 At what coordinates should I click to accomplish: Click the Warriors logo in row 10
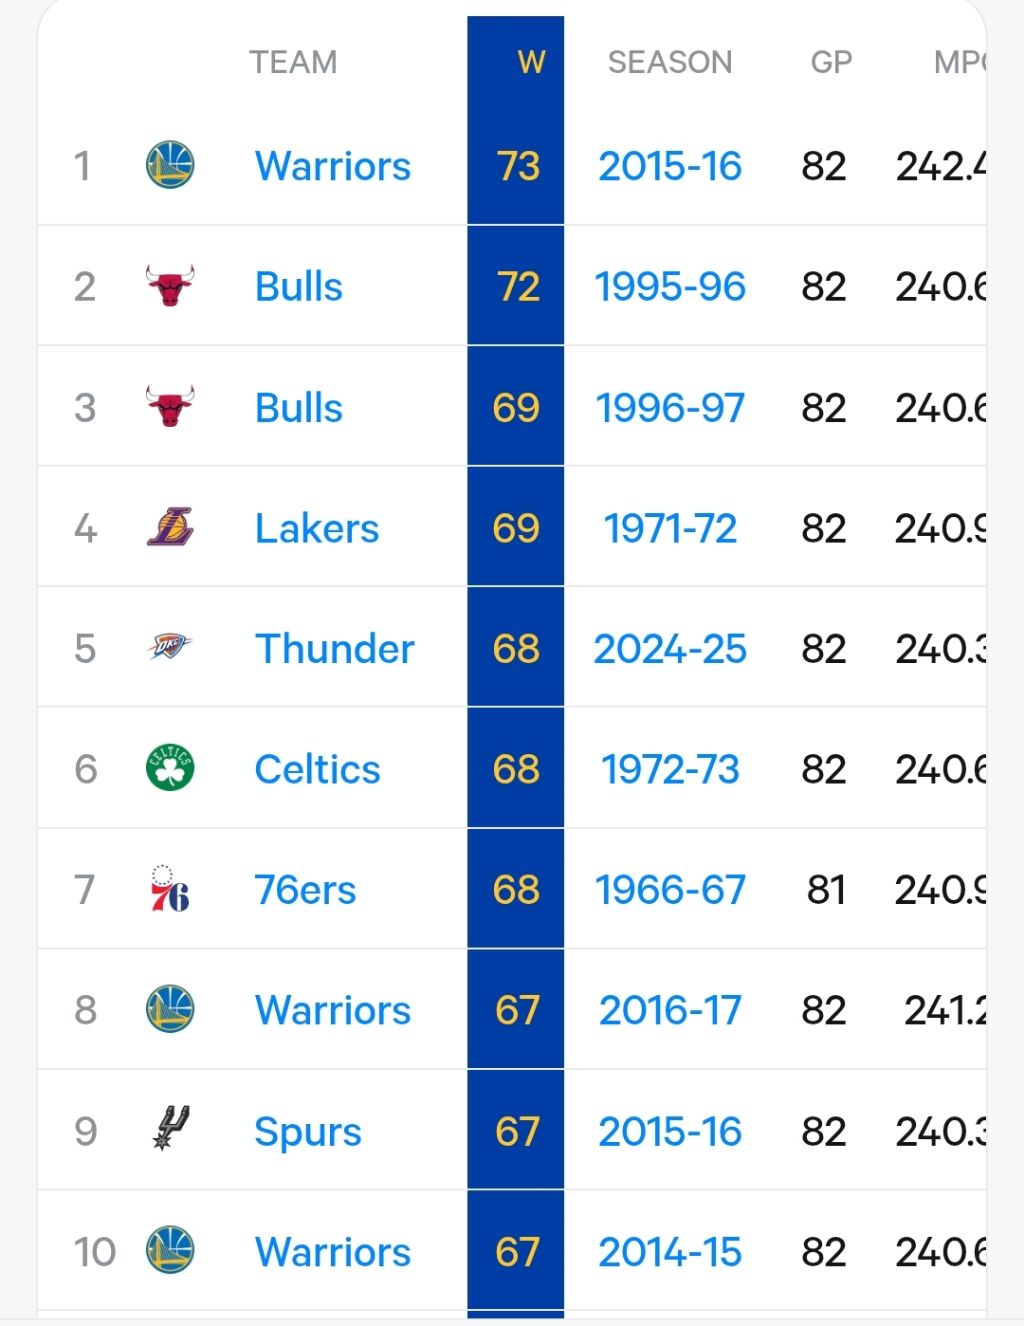point(170,1251)
